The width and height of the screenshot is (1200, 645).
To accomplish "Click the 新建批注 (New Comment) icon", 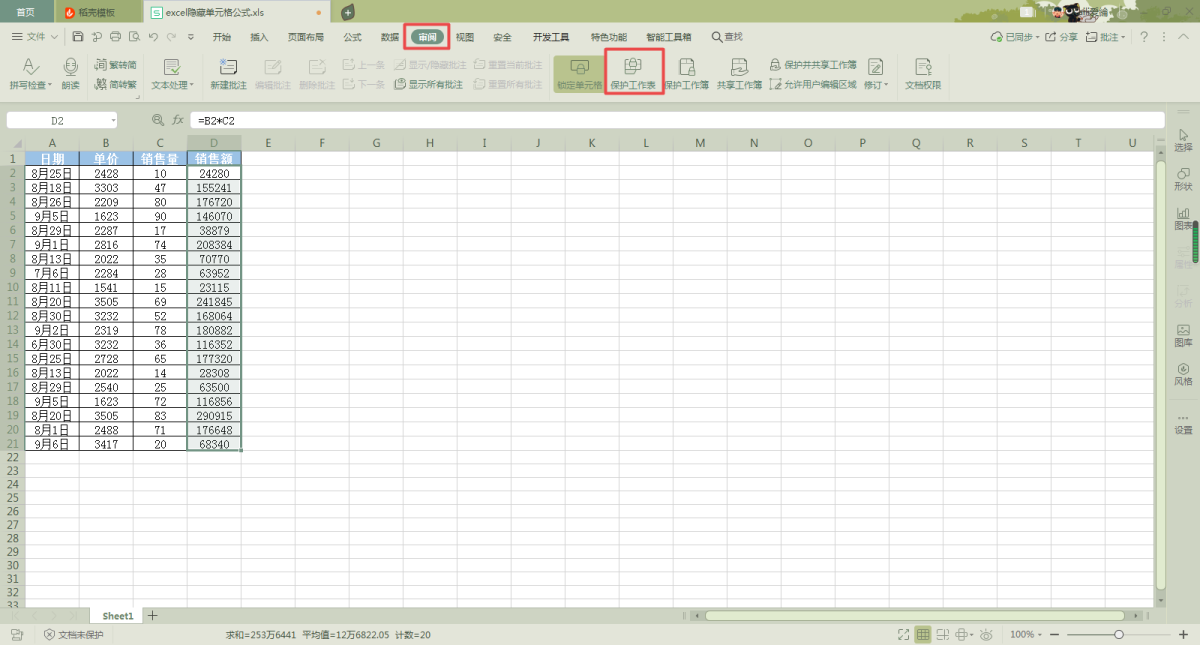I will [x=228, y=67].
